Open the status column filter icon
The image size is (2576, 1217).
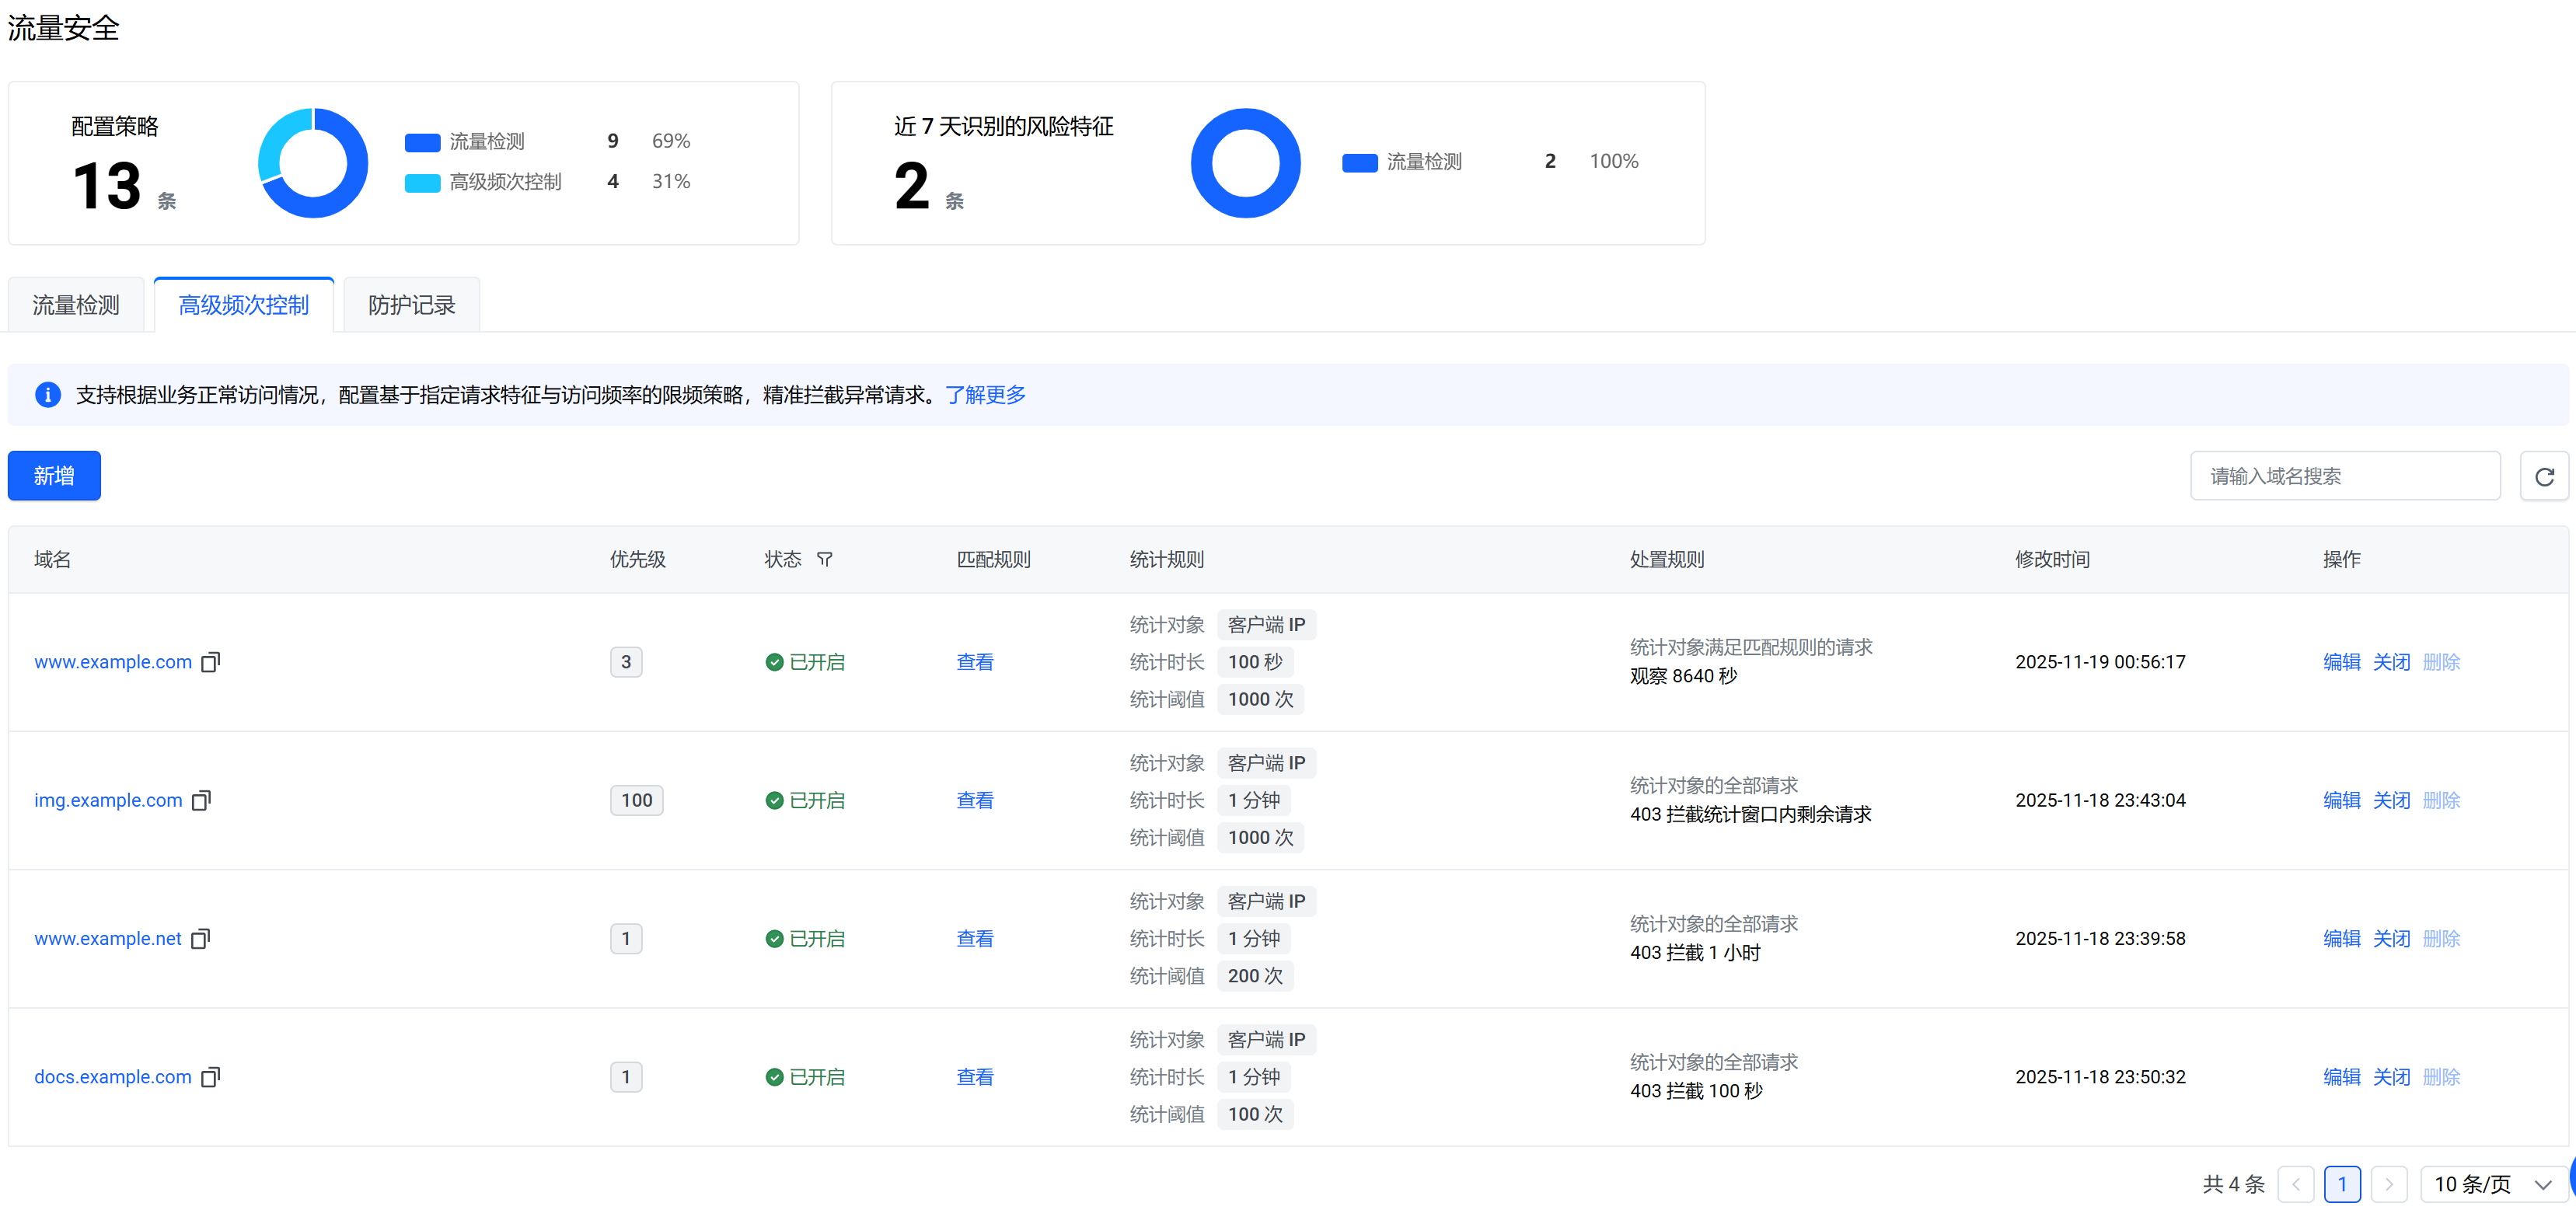click(x=824, y=559)
